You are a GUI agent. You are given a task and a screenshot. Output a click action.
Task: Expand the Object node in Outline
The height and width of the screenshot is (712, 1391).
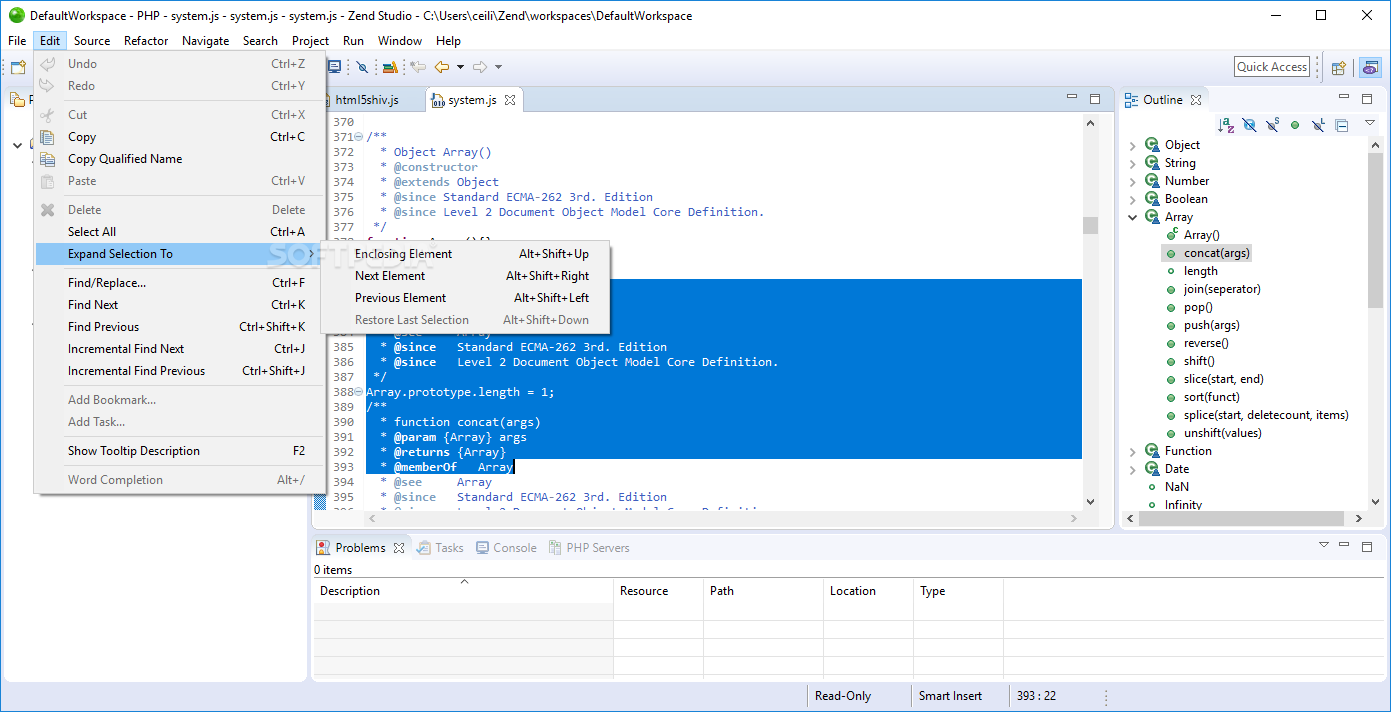pos(1133,145)
